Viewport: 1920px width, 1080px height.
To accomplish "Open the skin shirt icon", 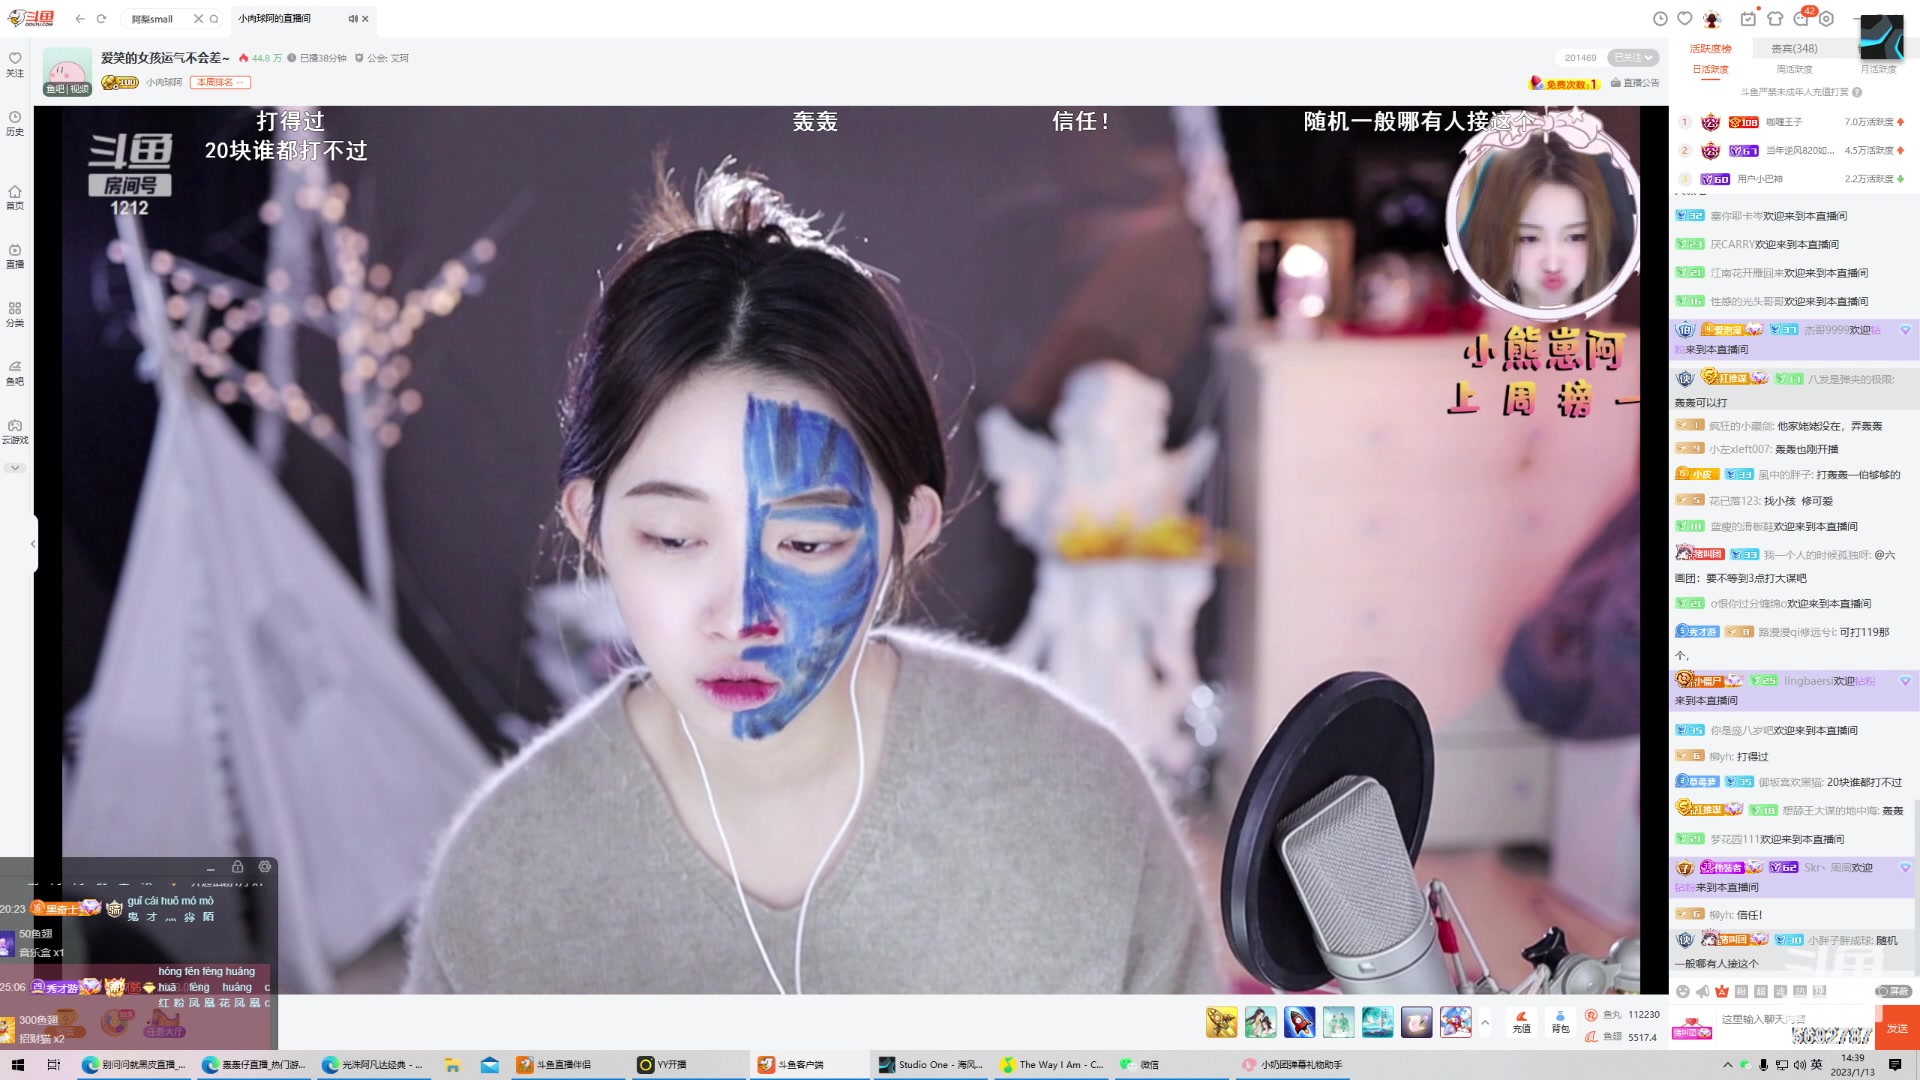I will 1775,19.
